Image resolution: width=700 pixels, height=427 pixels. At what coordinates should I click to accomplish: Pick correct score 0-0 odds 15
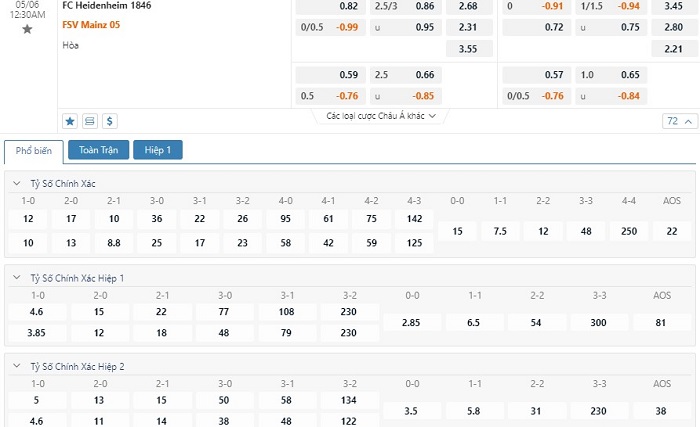pyautogui.click(x=458, y=231)
